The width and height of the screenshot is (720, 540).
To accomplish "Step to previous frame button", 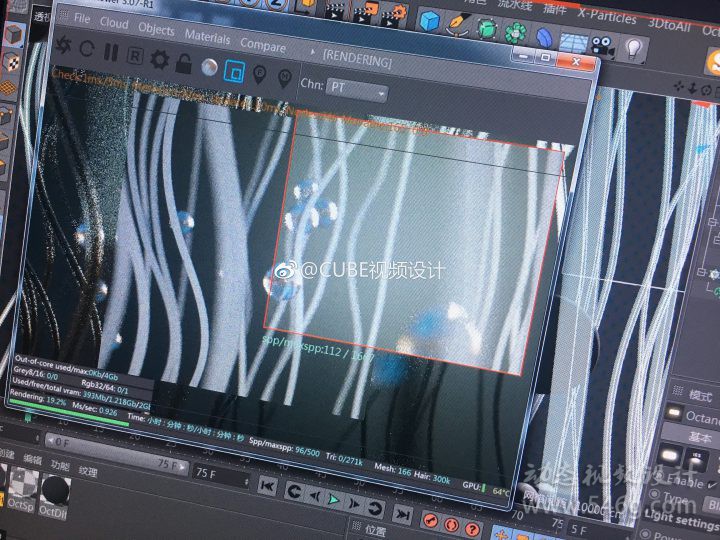I will coord(315,496).
